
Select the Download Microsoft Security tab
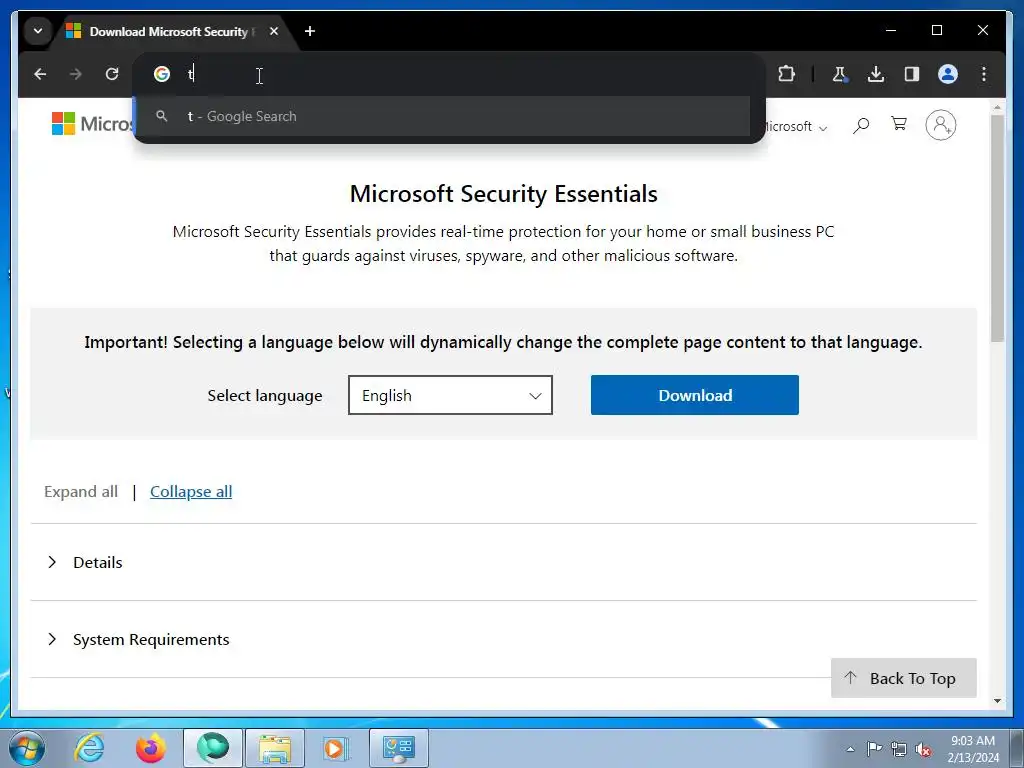[x=168, y=31]
